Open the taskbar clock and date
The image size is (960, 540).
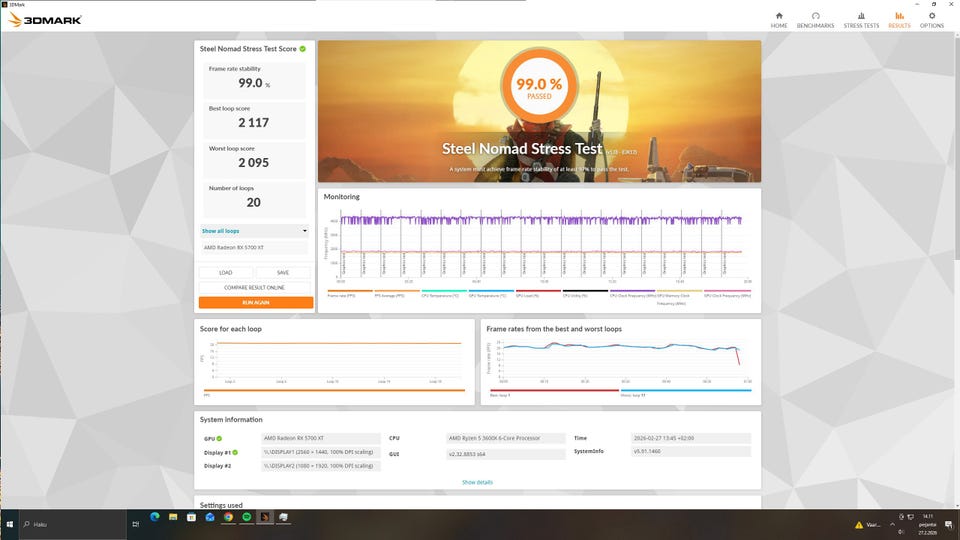[x=927, y=525]
